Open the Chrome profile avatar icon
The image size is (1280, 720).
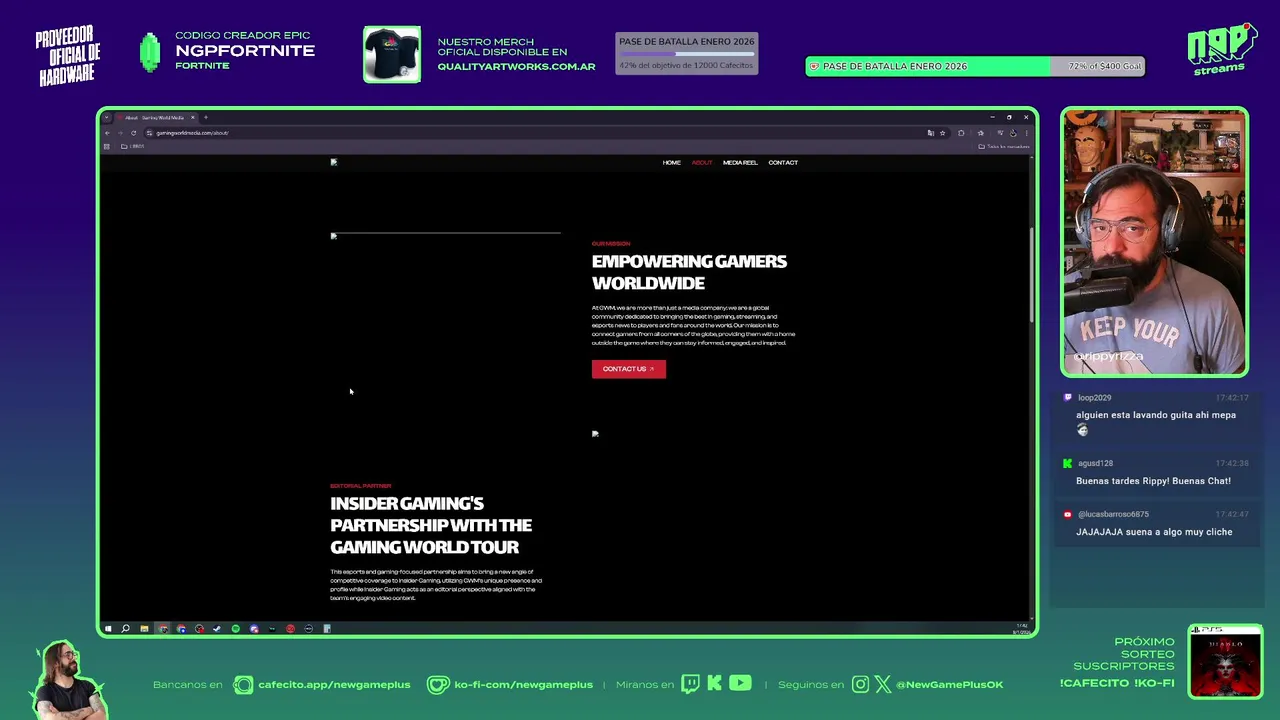[1013, 133]
